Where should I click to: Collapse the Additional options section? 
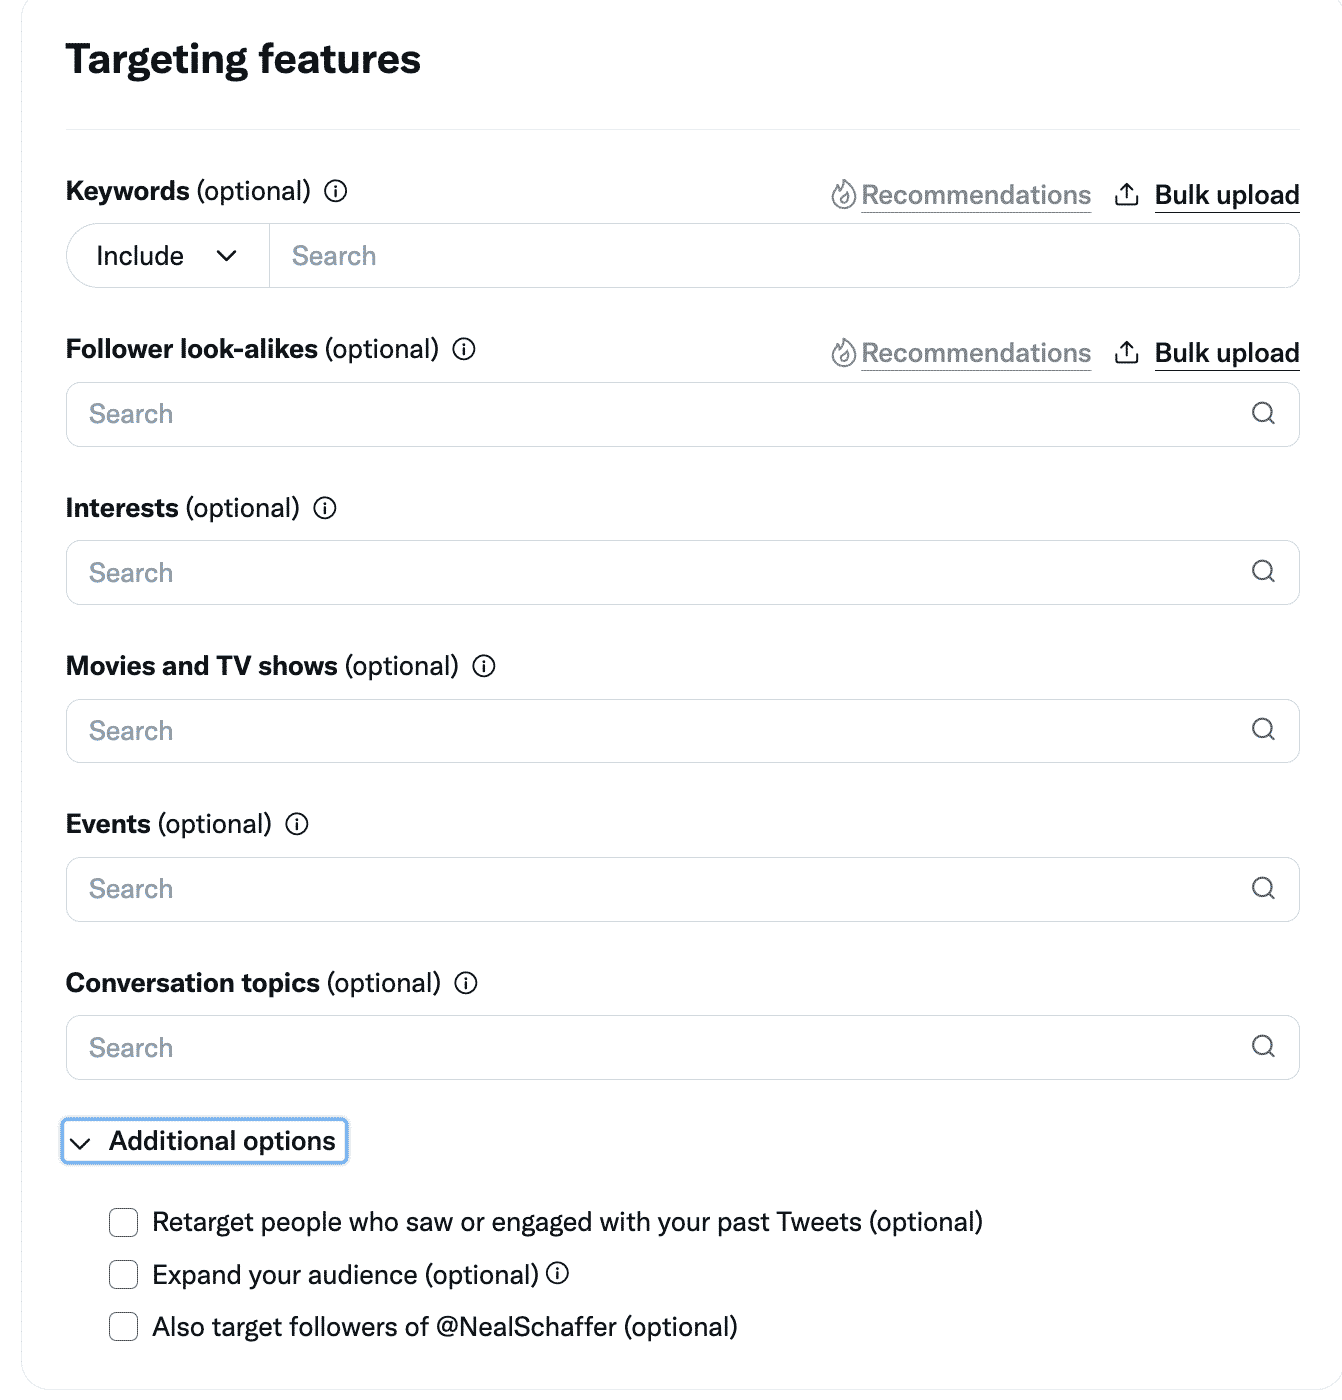tap(203, 1141)
